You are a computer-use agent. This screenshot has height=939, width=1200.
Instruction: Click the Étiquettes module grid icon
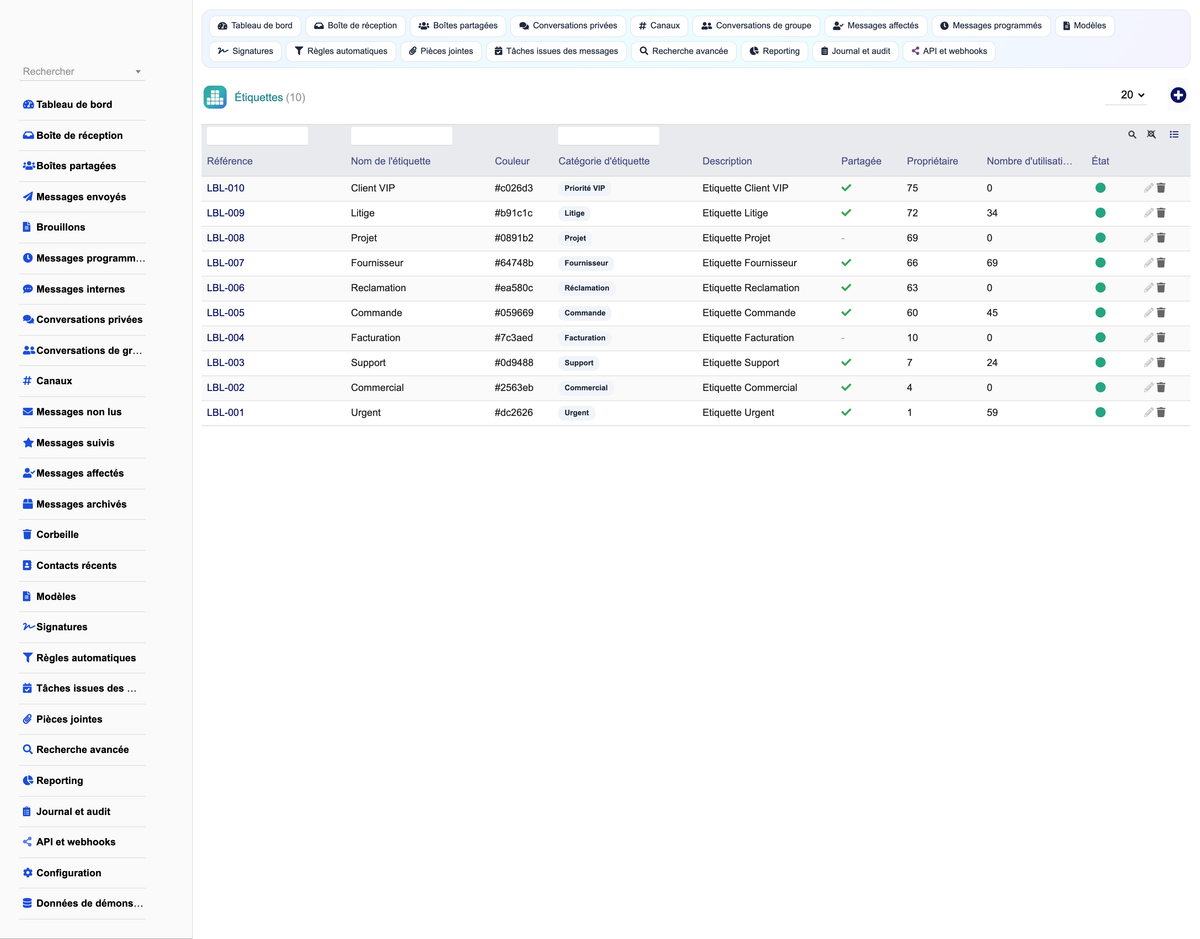click(x=215, y=97)
